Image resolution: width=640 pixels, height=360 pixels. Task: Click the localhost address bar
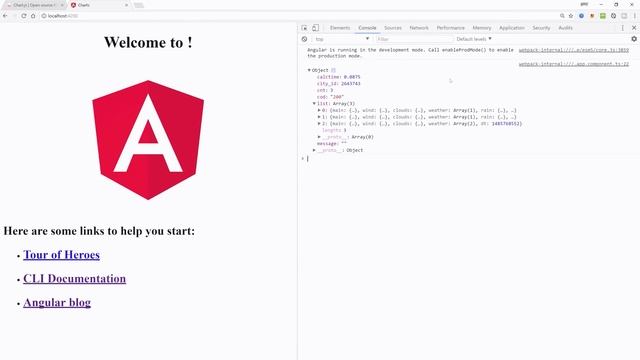300,16
